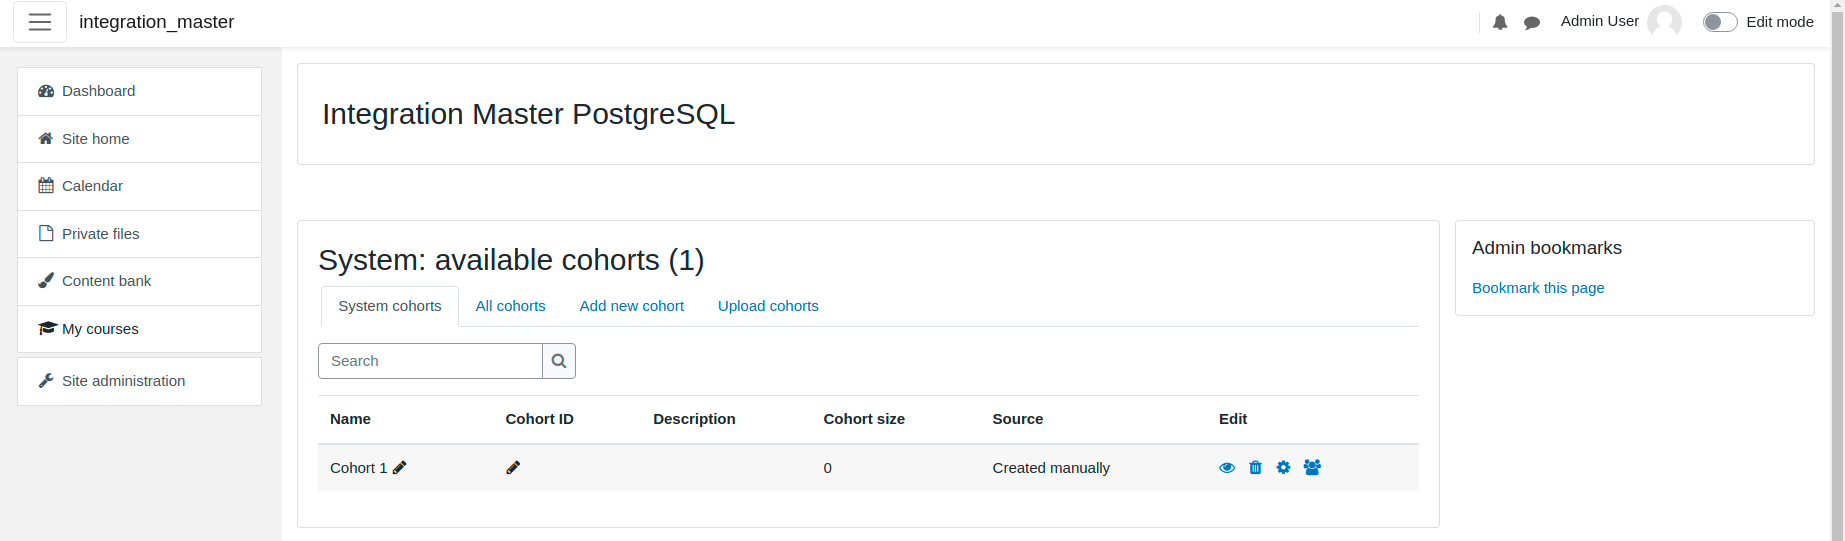Toggle Edit mode switch
This screenshot has width=1845, height=541.
pos(1720,22)
